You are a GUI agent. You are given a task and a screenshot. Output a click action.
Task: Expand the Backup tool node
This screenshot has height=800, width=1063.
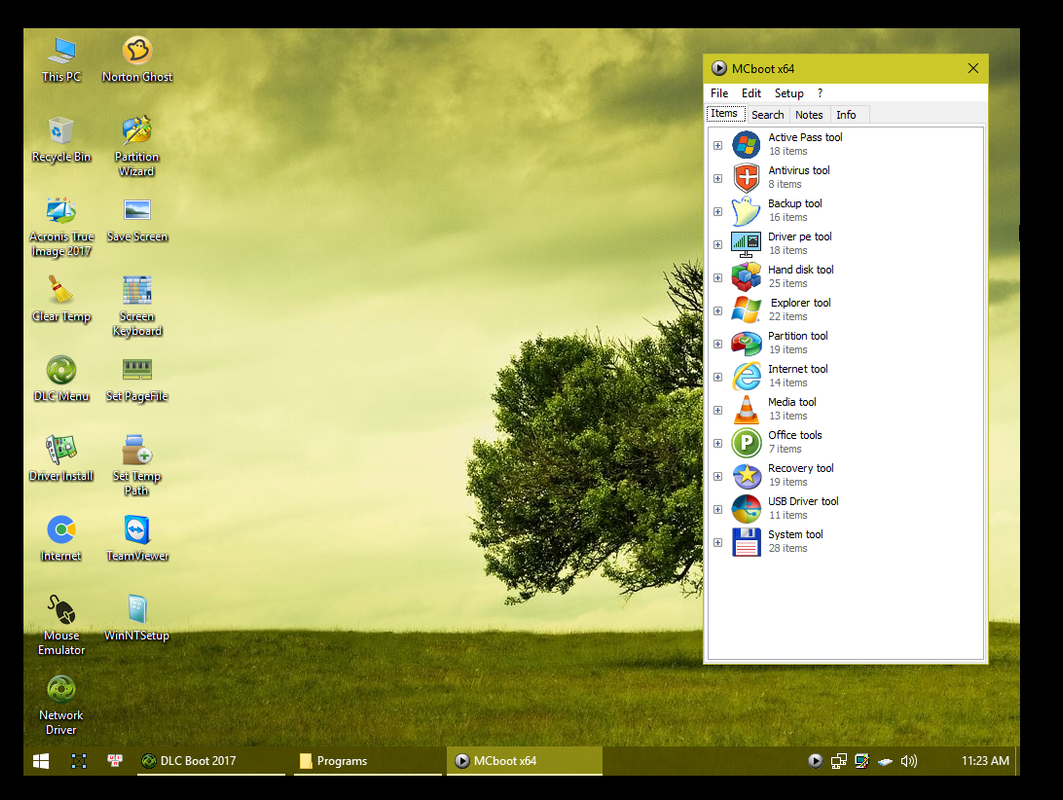[x=718, y=212]
